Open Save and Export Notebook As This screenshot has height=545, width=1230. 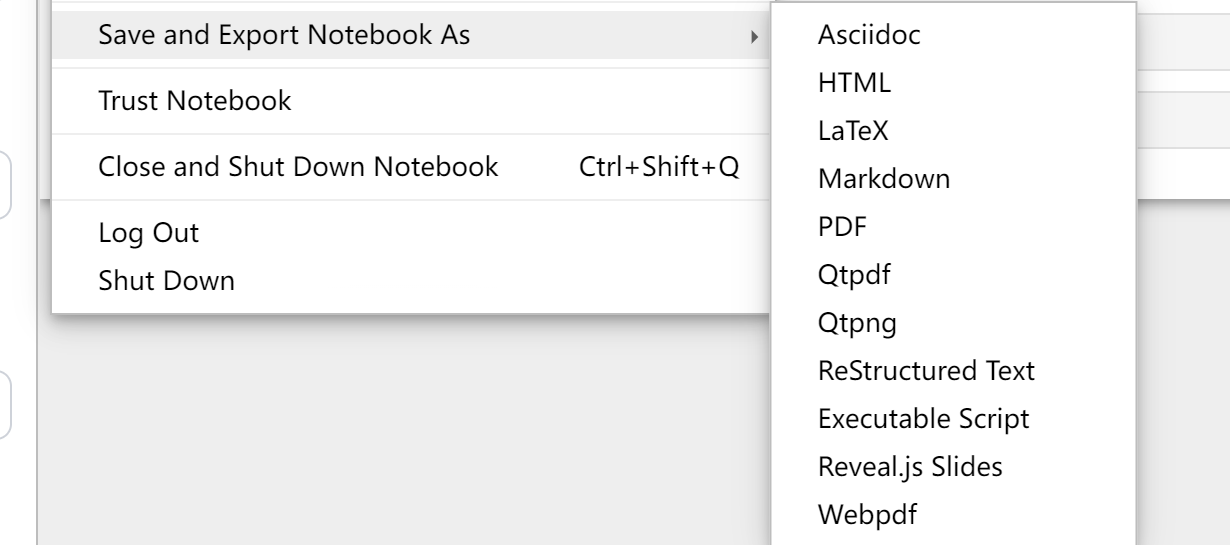coord(285,35)
